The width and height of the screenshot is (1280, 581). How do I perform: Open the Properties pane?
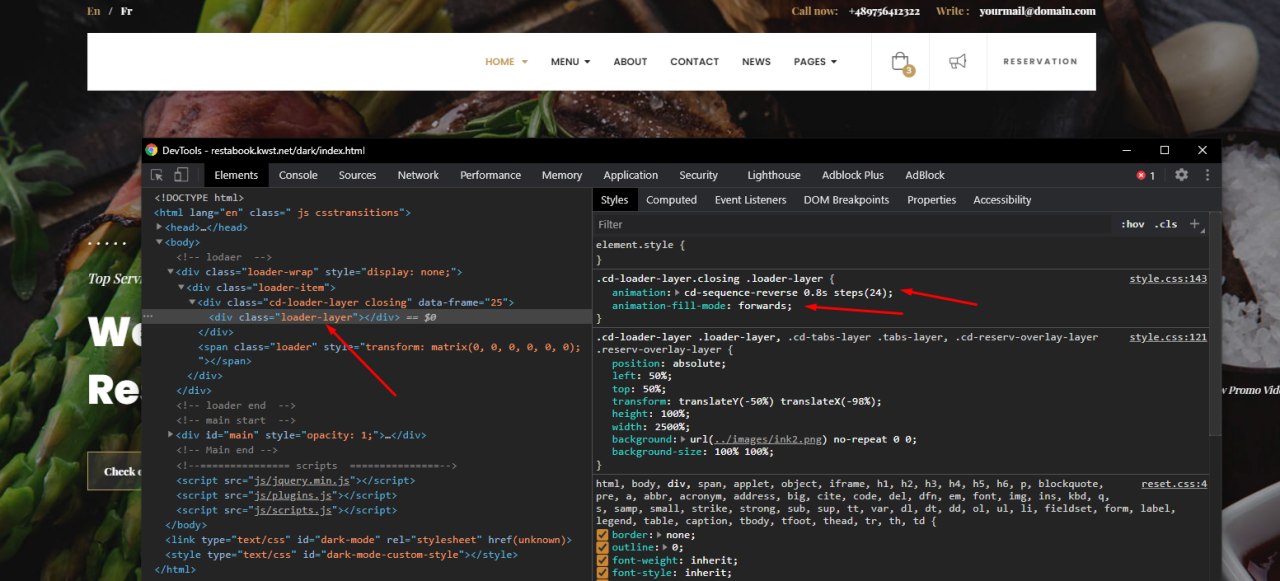point(932,200)
